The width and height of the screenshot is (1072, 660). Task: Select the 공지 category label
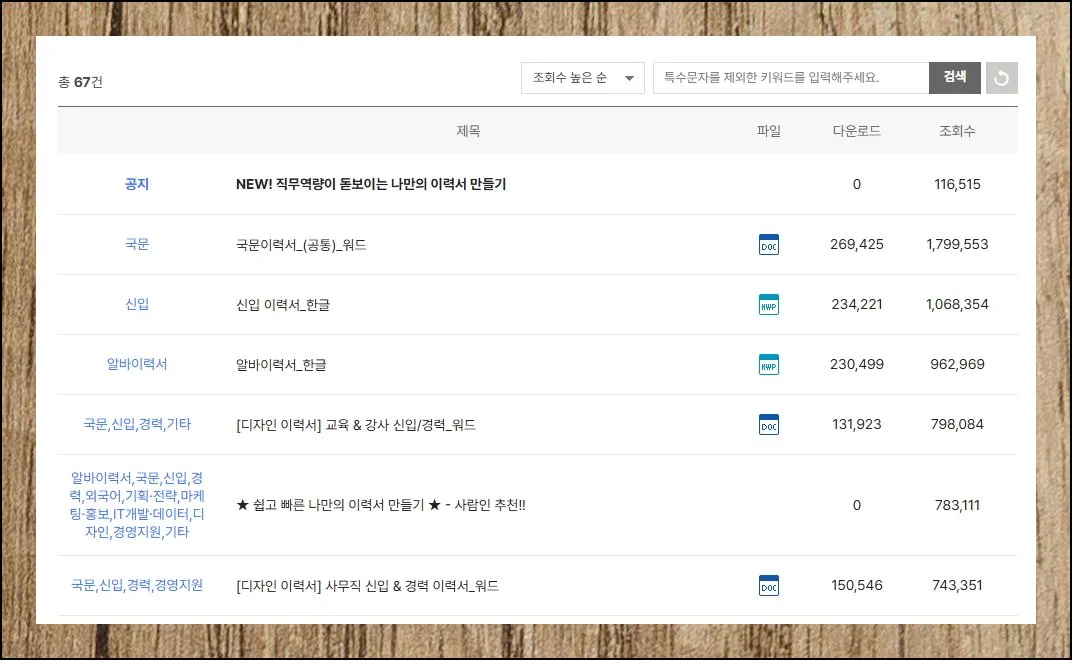pos(137,184)
